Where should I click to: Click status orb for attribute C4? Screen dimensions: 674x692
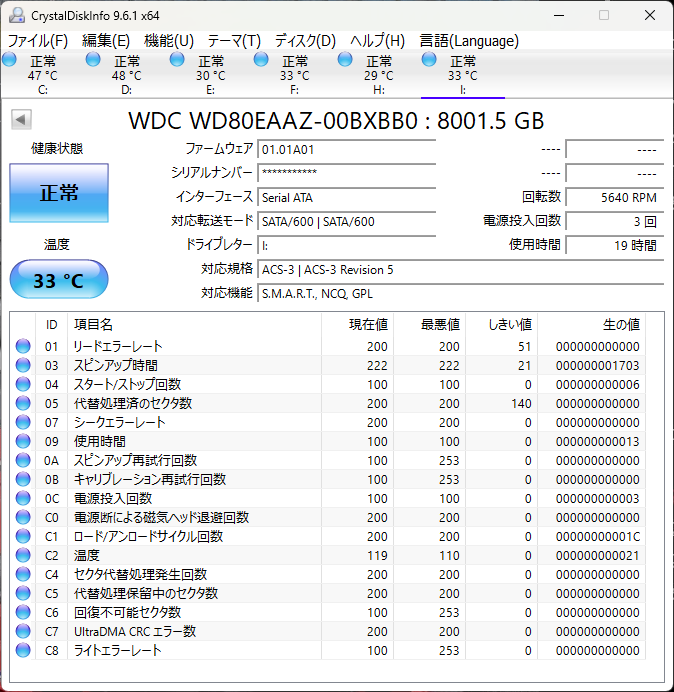[23, 574]
